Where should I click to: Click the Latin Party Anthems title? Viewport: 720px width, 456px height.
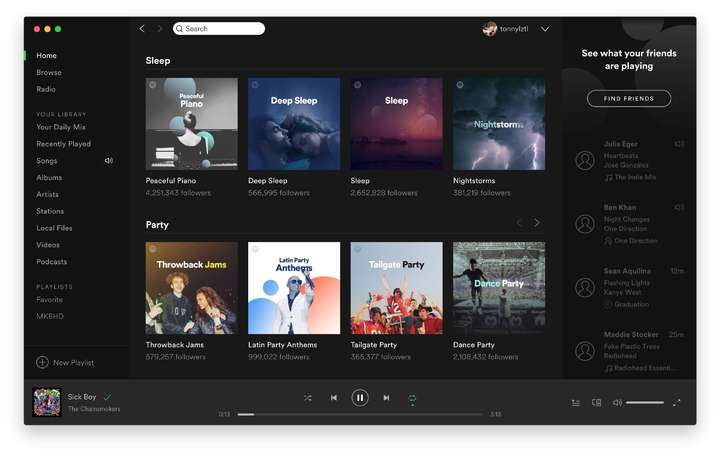282,345
